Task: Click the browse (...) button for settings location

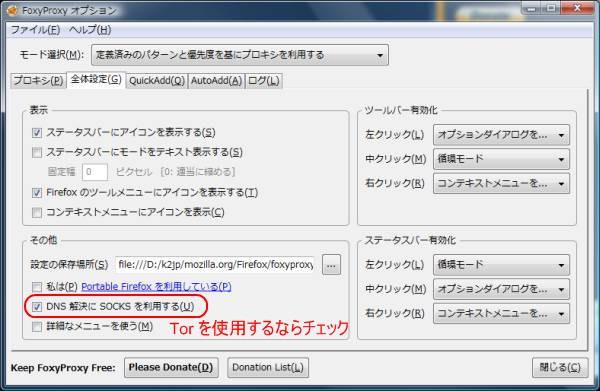Action: click(331, 265)
